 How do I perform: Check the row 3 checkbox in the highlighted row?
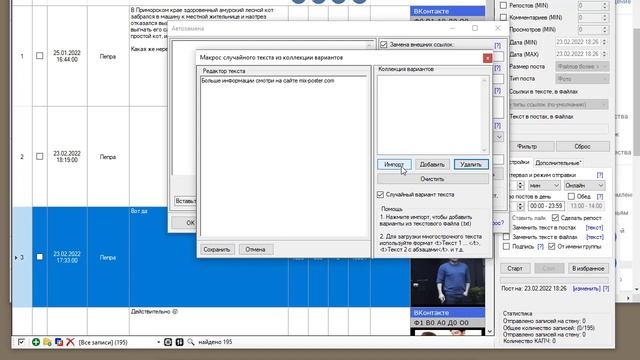click(x=40, y=257)
